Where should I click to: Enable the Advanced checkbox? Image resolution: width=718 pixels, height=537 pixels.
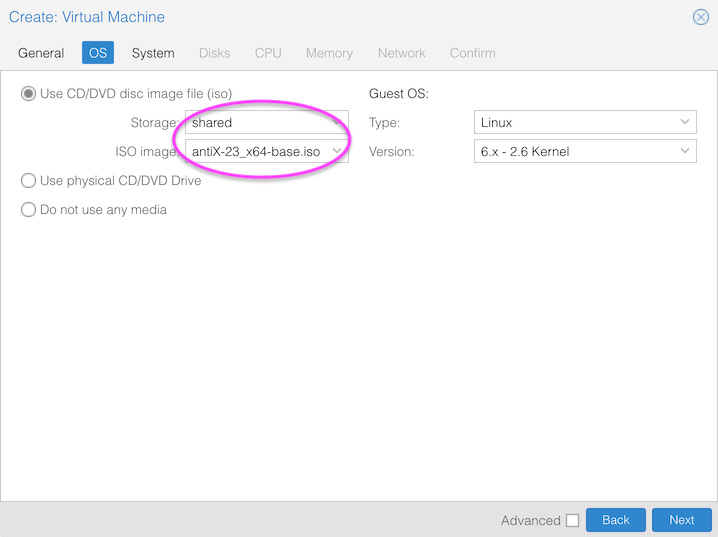(572, 520)
